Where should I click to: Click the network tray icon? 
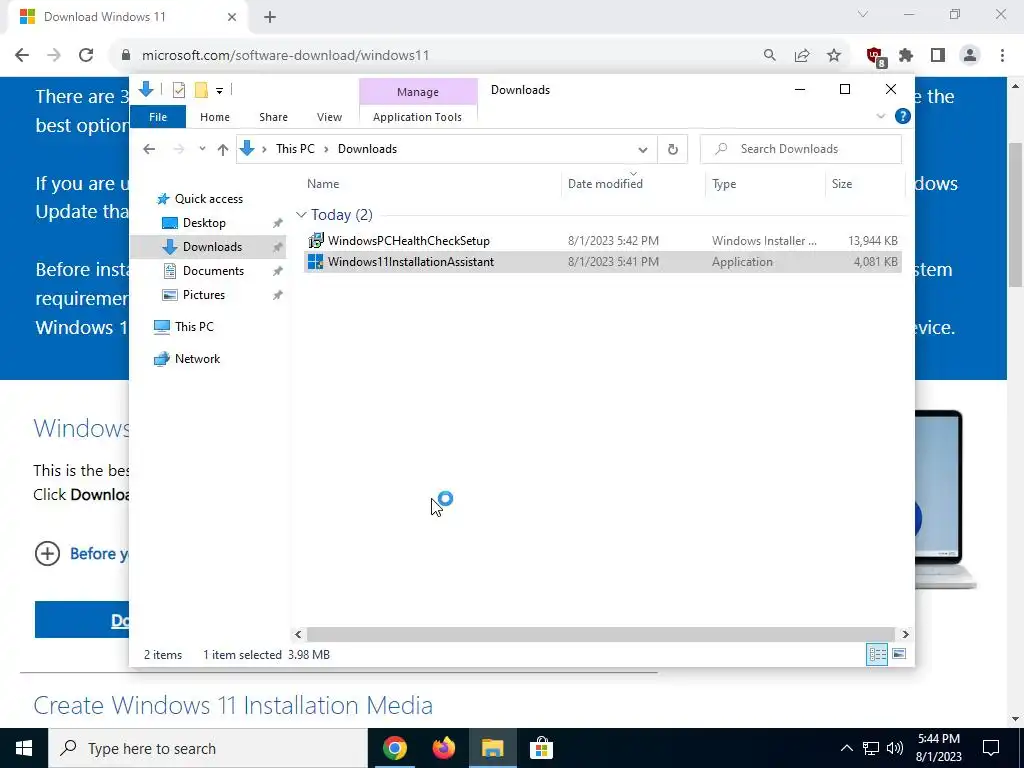pyautogui.click(x=871, y=748)
